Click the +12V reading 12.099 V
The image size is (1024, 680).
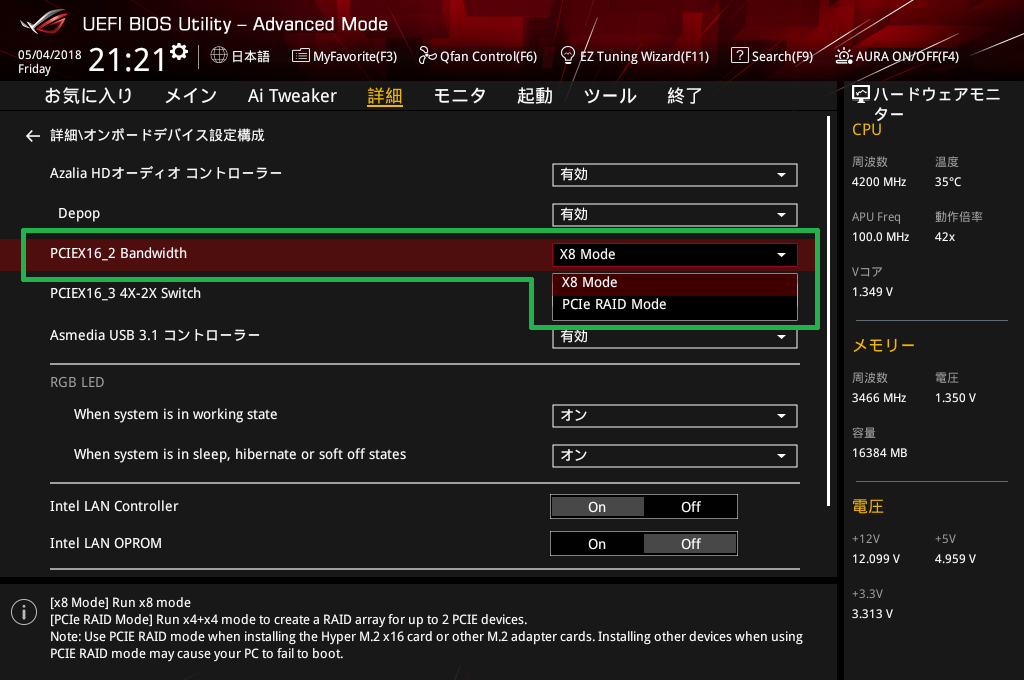coord(876,559)
